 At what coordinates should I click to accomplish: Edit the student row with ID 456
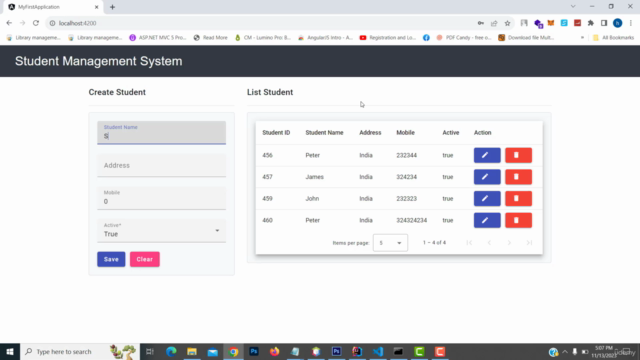487,155
